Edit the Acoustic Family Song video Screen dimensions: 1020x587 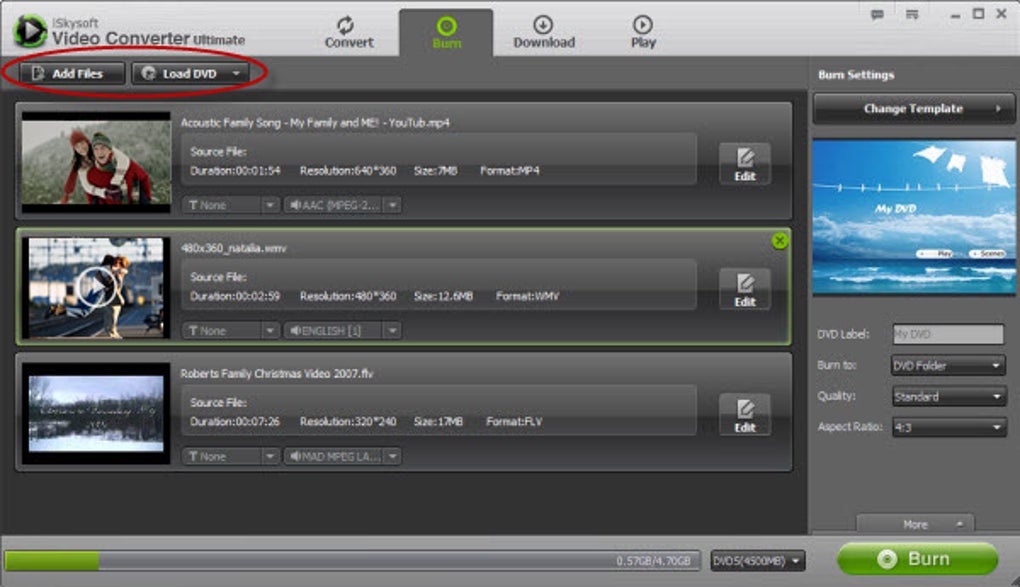(745, 163)
